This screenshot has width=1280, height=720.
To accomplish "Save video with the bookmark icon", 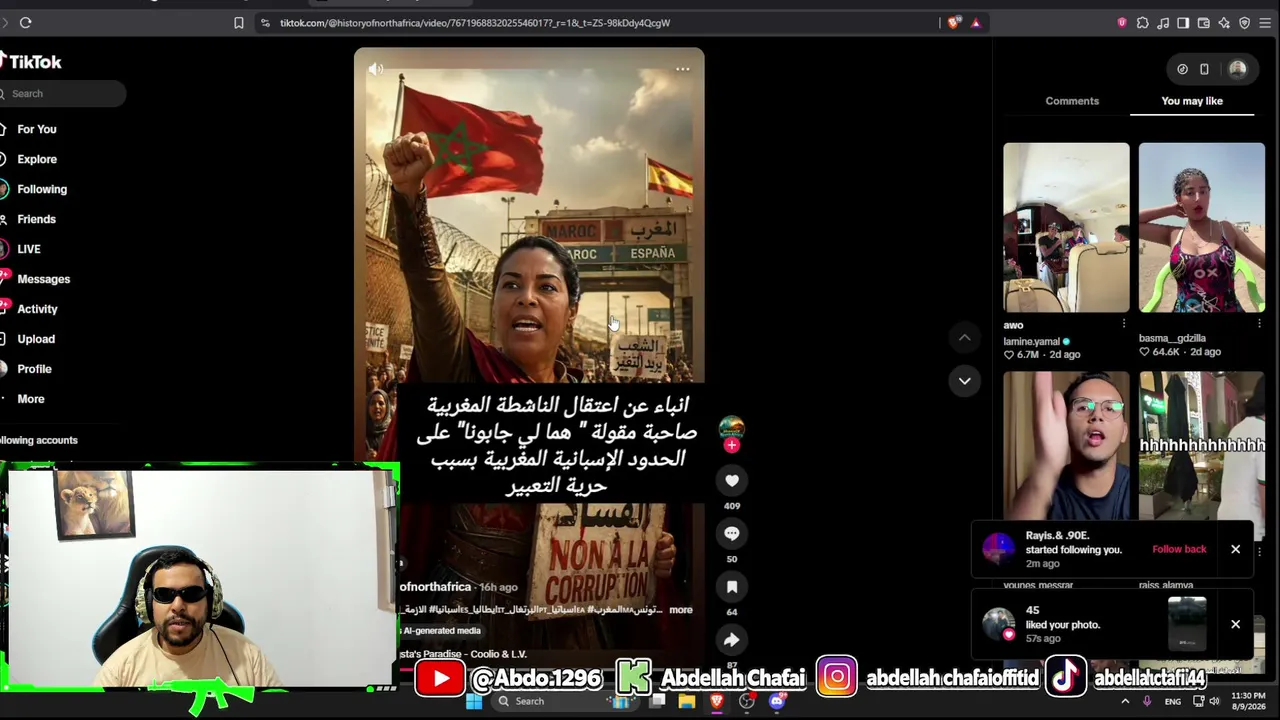I will pyautogui.click(x=732, y=587).
